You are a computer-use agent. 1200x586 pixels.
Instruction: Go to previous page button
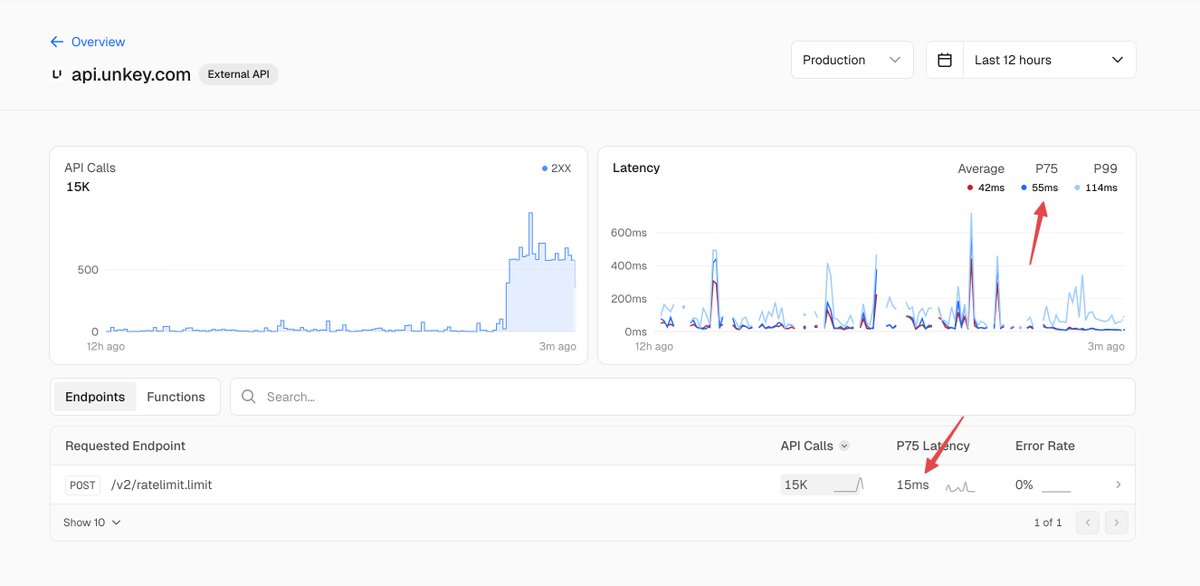point(1087,522)
